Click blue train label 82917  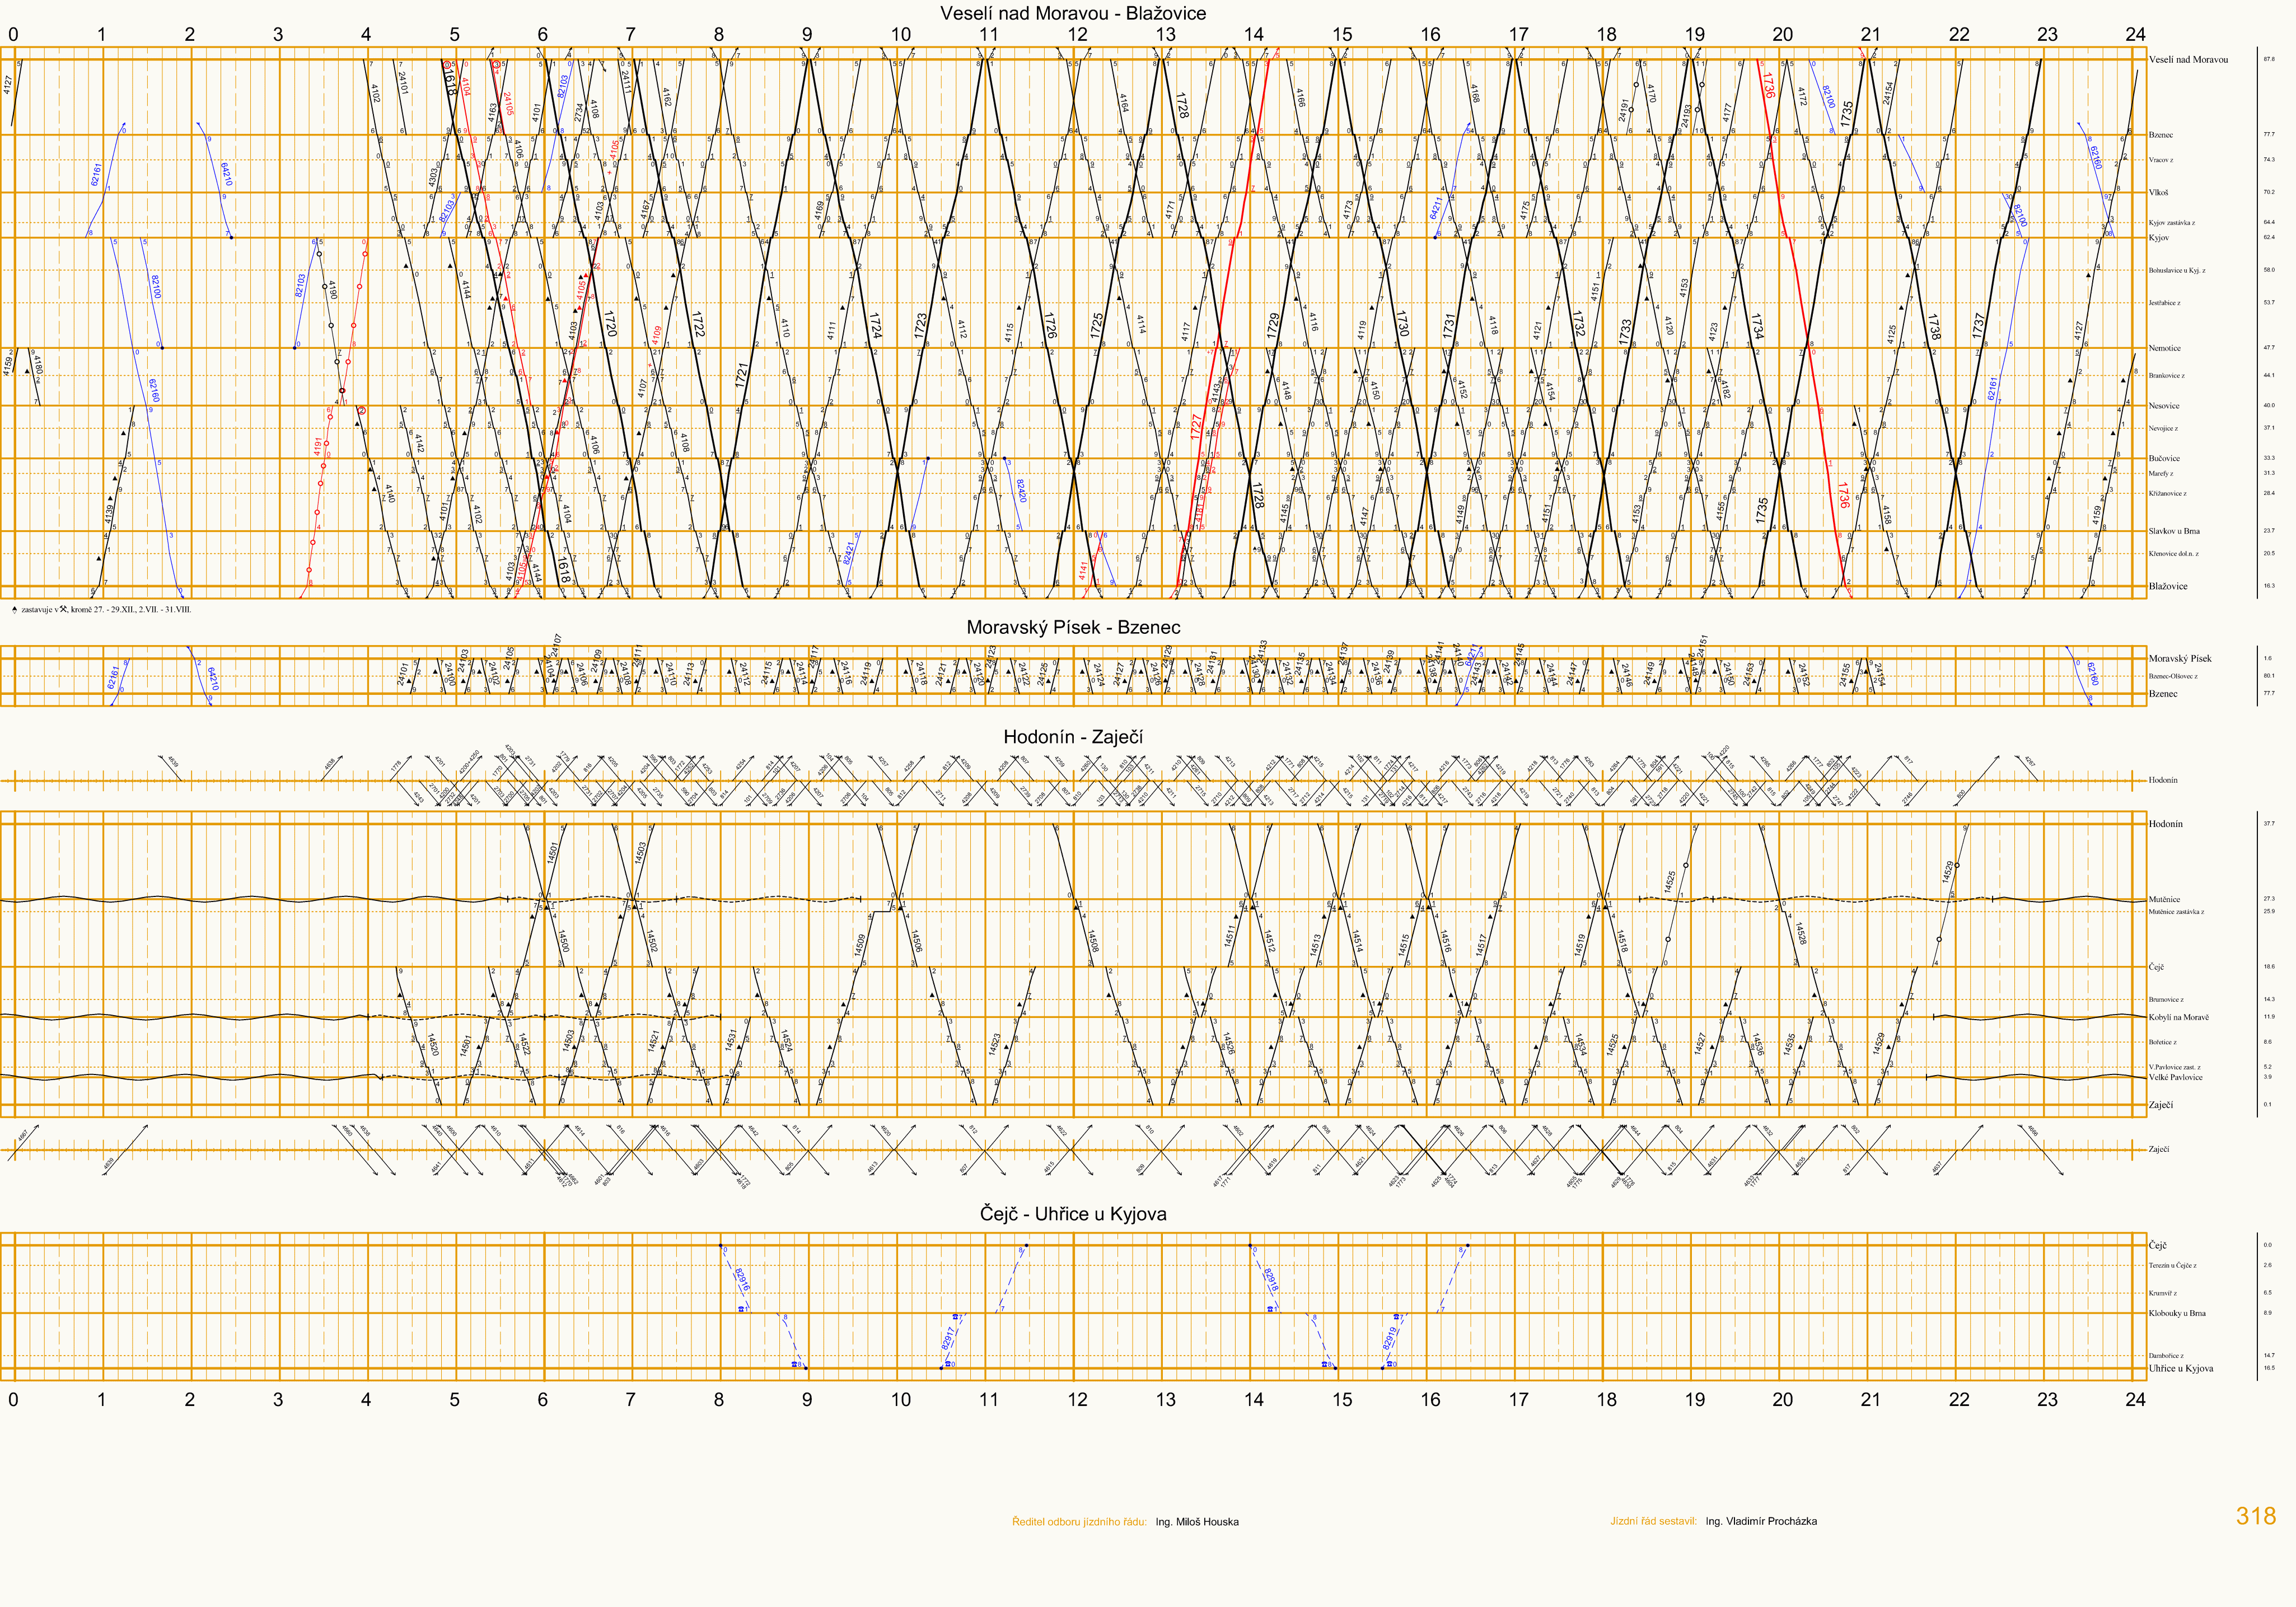[x=948, y=1338]
